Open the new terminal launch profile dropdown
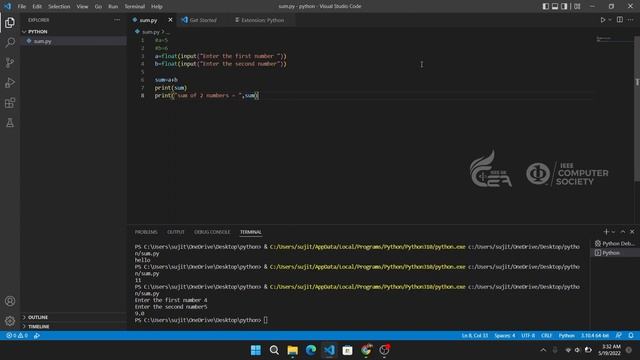The image size is (640, 360). 613,231
